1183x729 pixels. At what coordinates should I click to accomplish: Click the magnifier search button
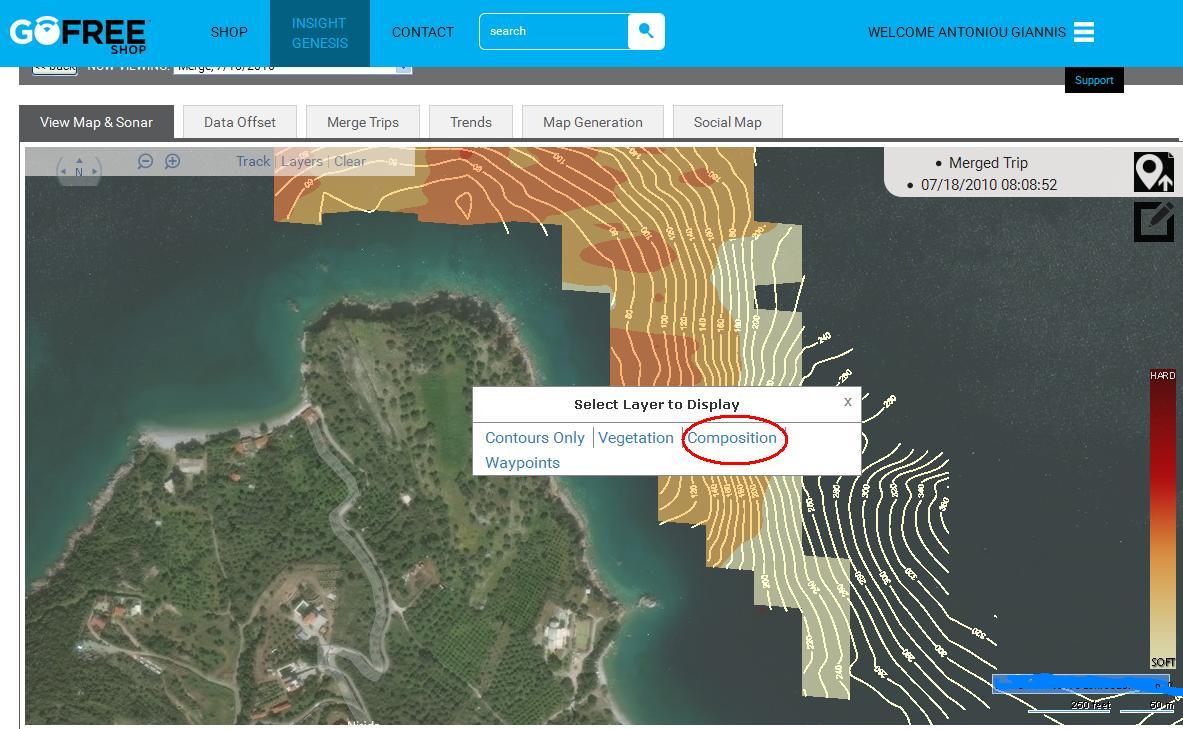click(x=646, y=32)
